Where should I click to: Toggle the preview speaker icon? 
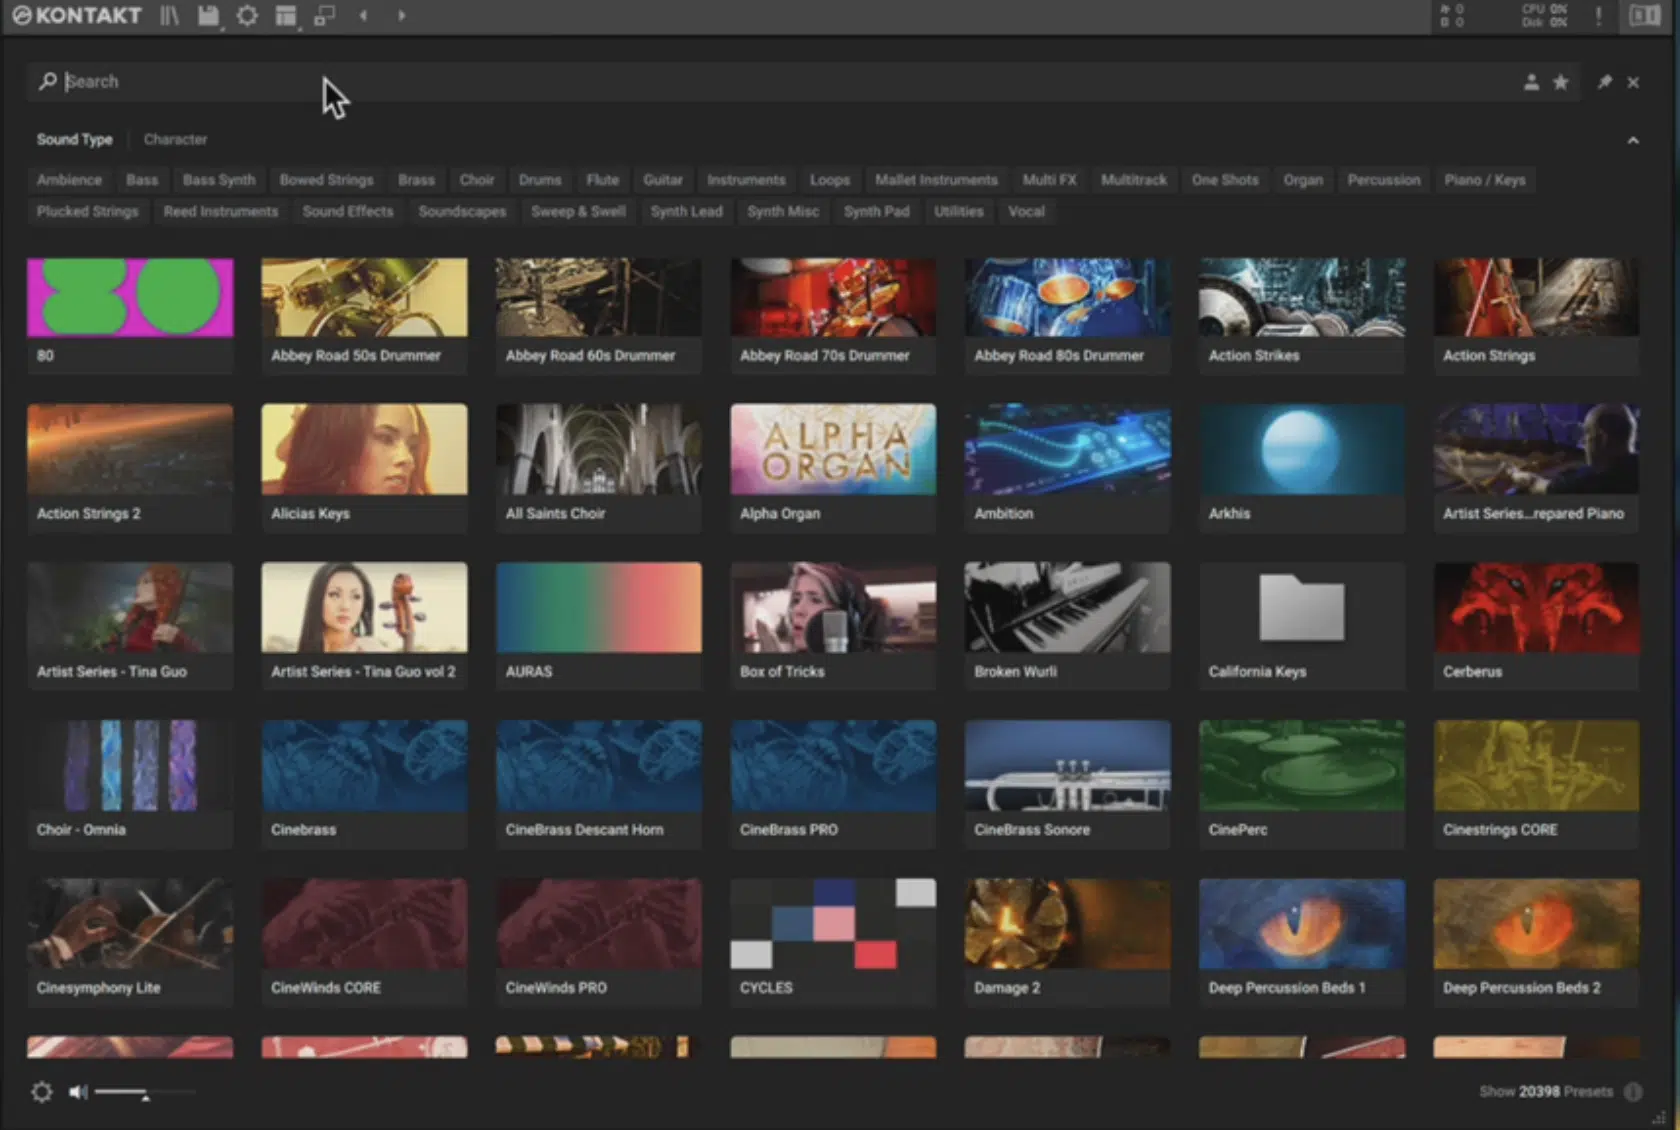(77, 1092)
